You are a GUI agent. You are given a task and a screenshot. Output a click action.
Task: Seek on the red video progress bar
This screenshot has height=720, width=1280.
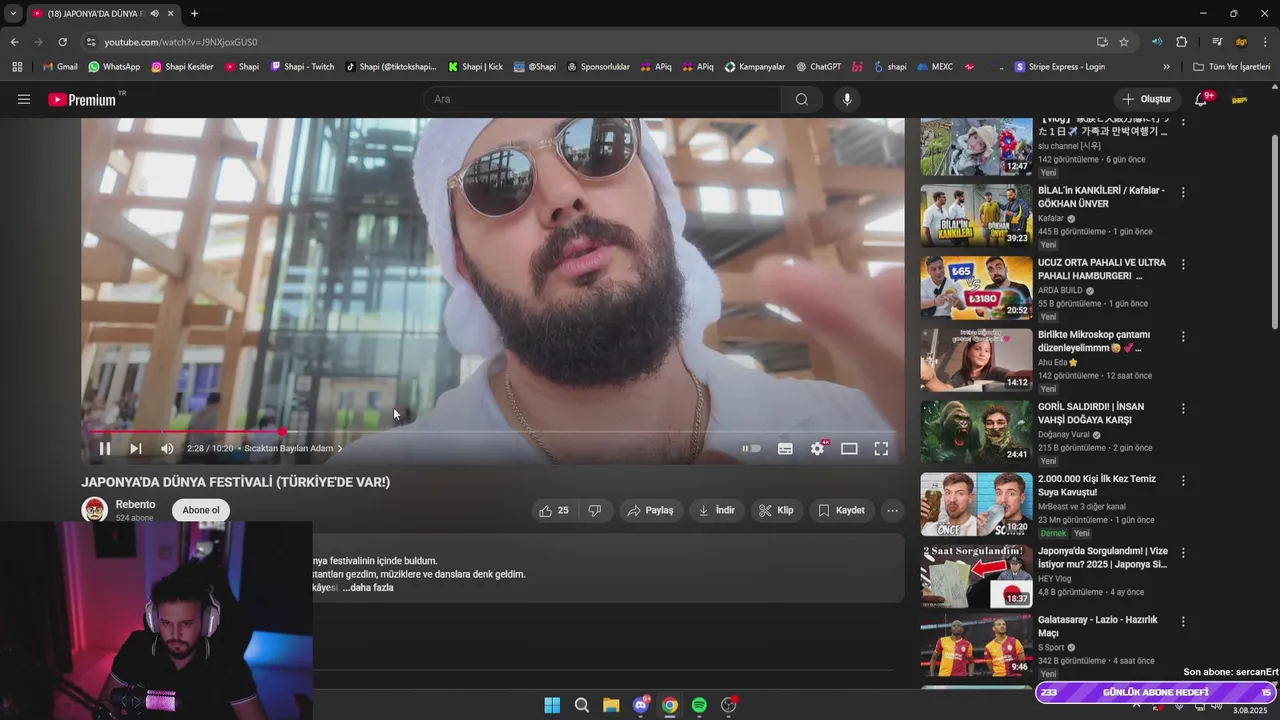coord(492,432)
